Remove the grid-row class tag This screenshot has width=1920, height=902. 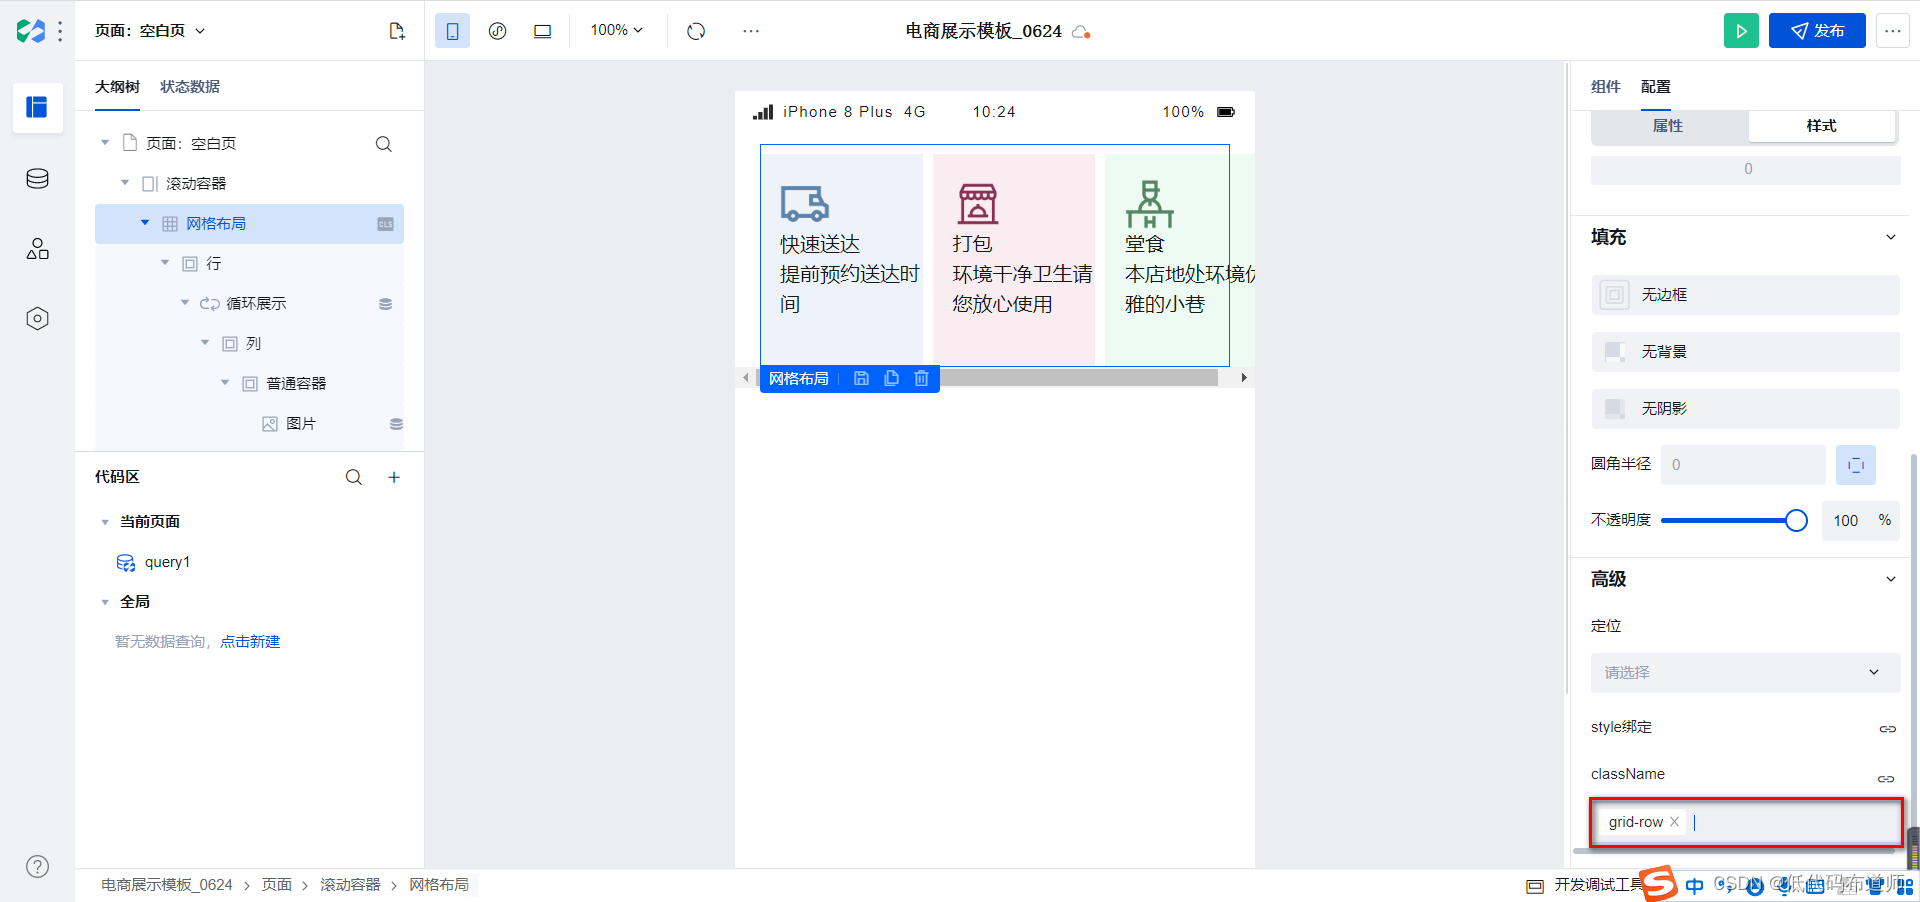(x=1674, y=822)
